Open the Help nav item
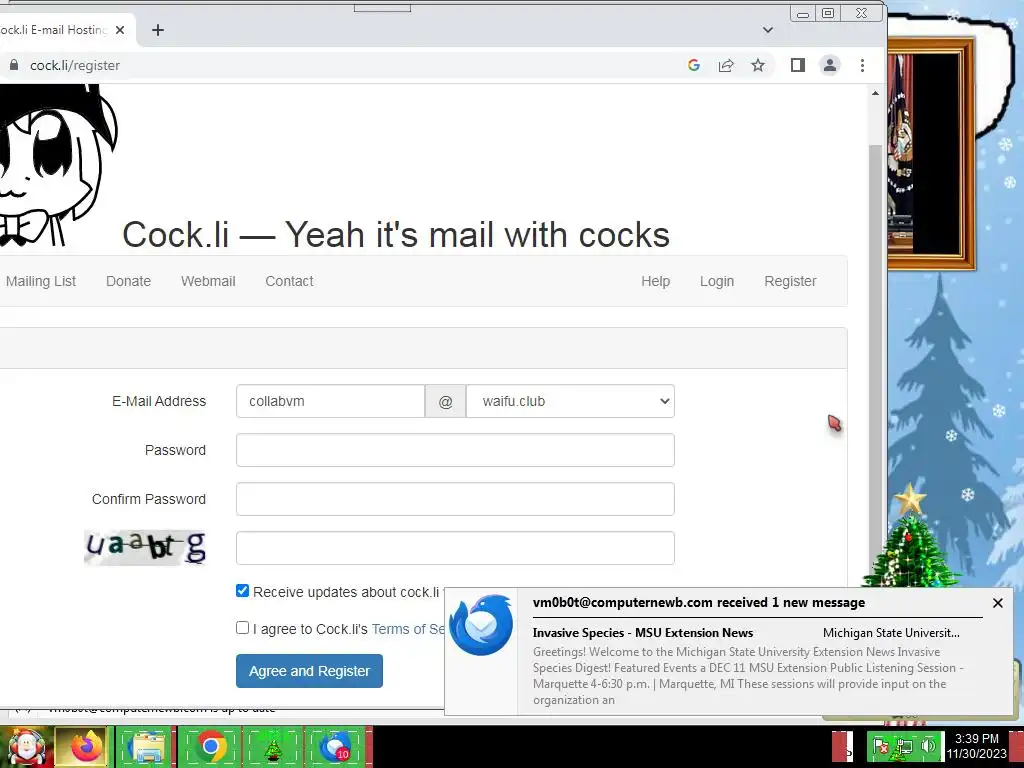 click(x=655, y=281)
